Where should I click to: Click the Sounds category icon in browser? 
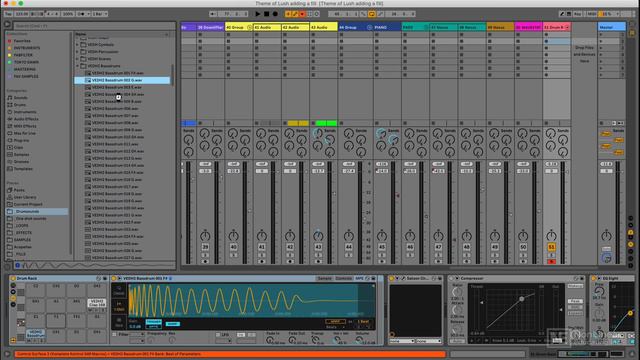pyautogui.click(x=10, y=98)
